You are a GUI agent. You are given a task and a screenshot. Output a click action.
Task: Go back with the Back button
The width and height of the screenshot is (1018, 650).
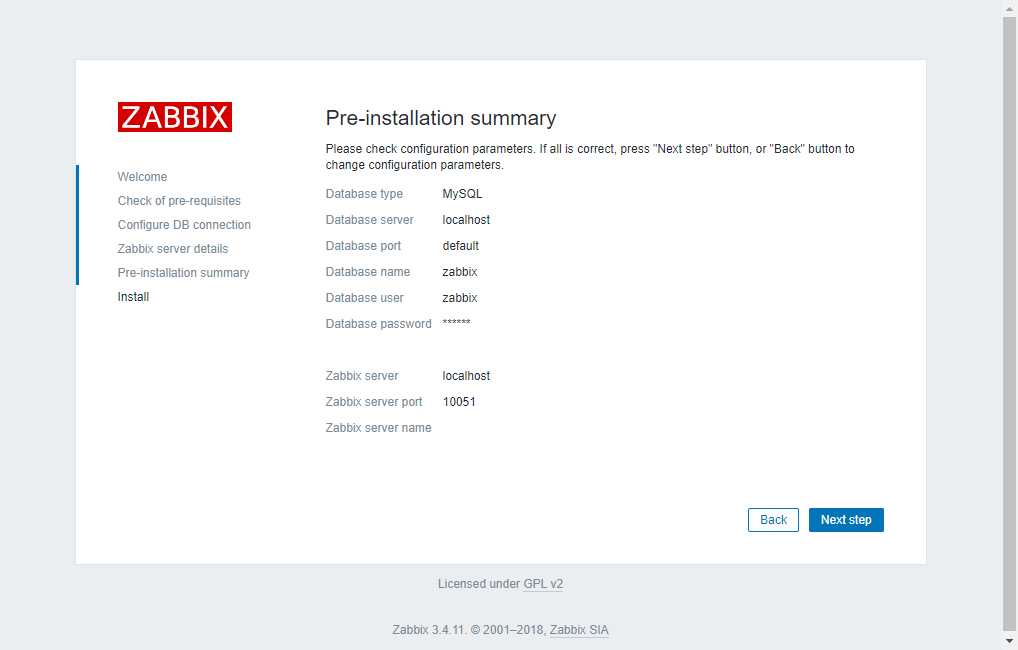[773, 519]
